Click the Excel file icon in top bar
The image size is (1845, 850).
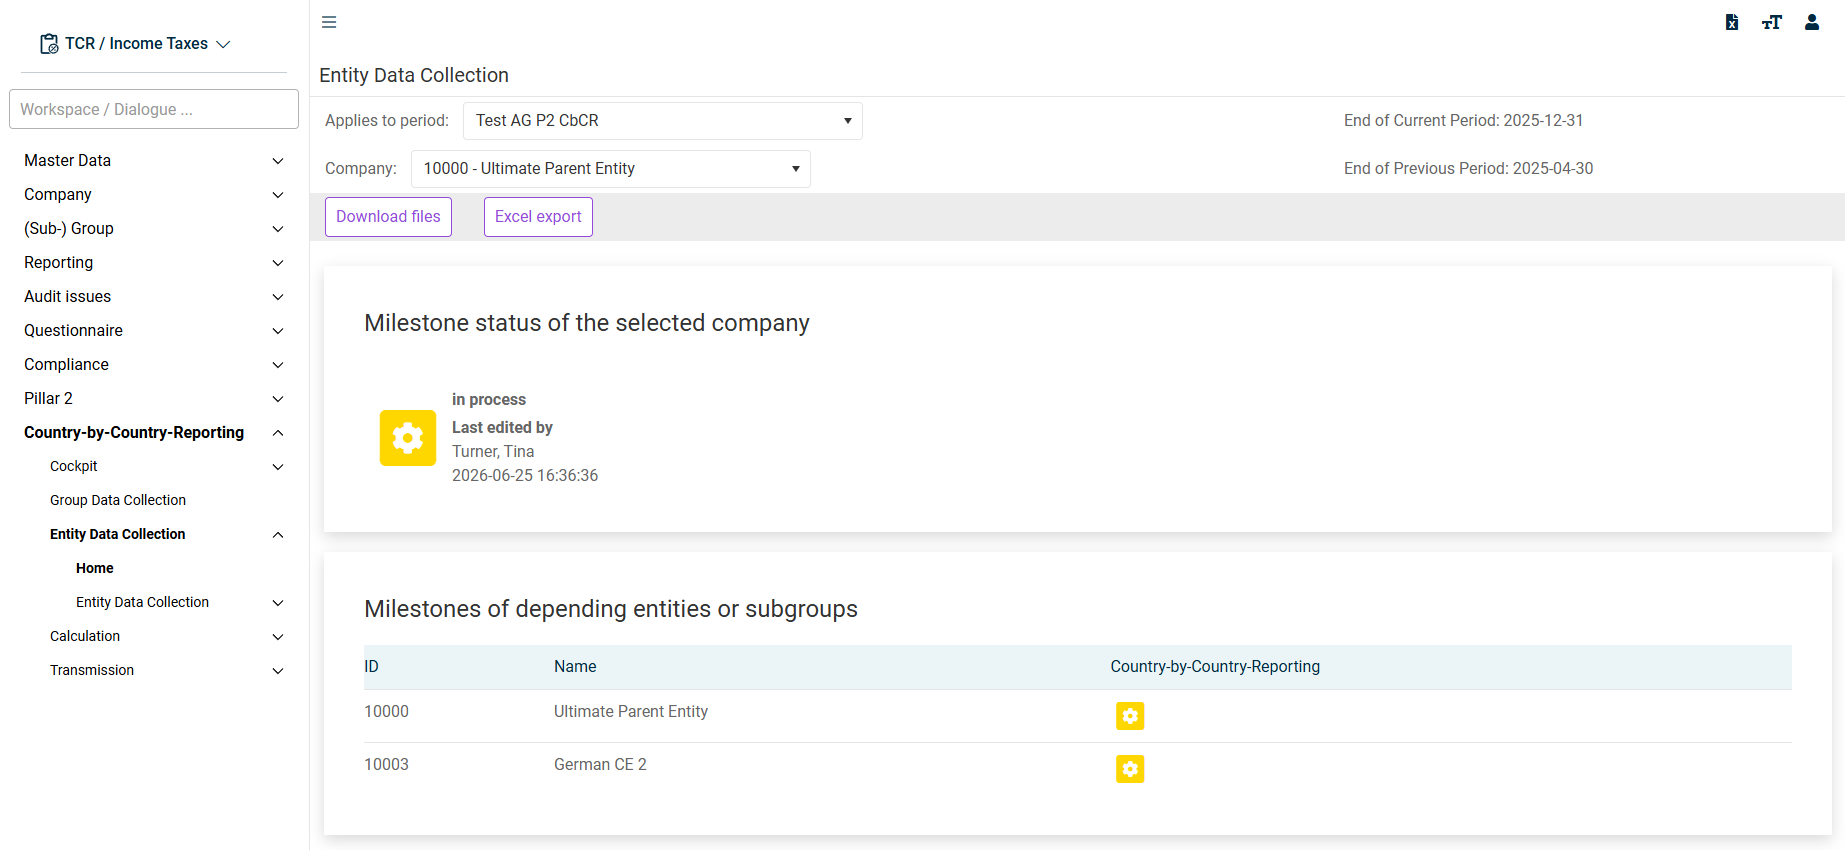[x=1732, y=22]
